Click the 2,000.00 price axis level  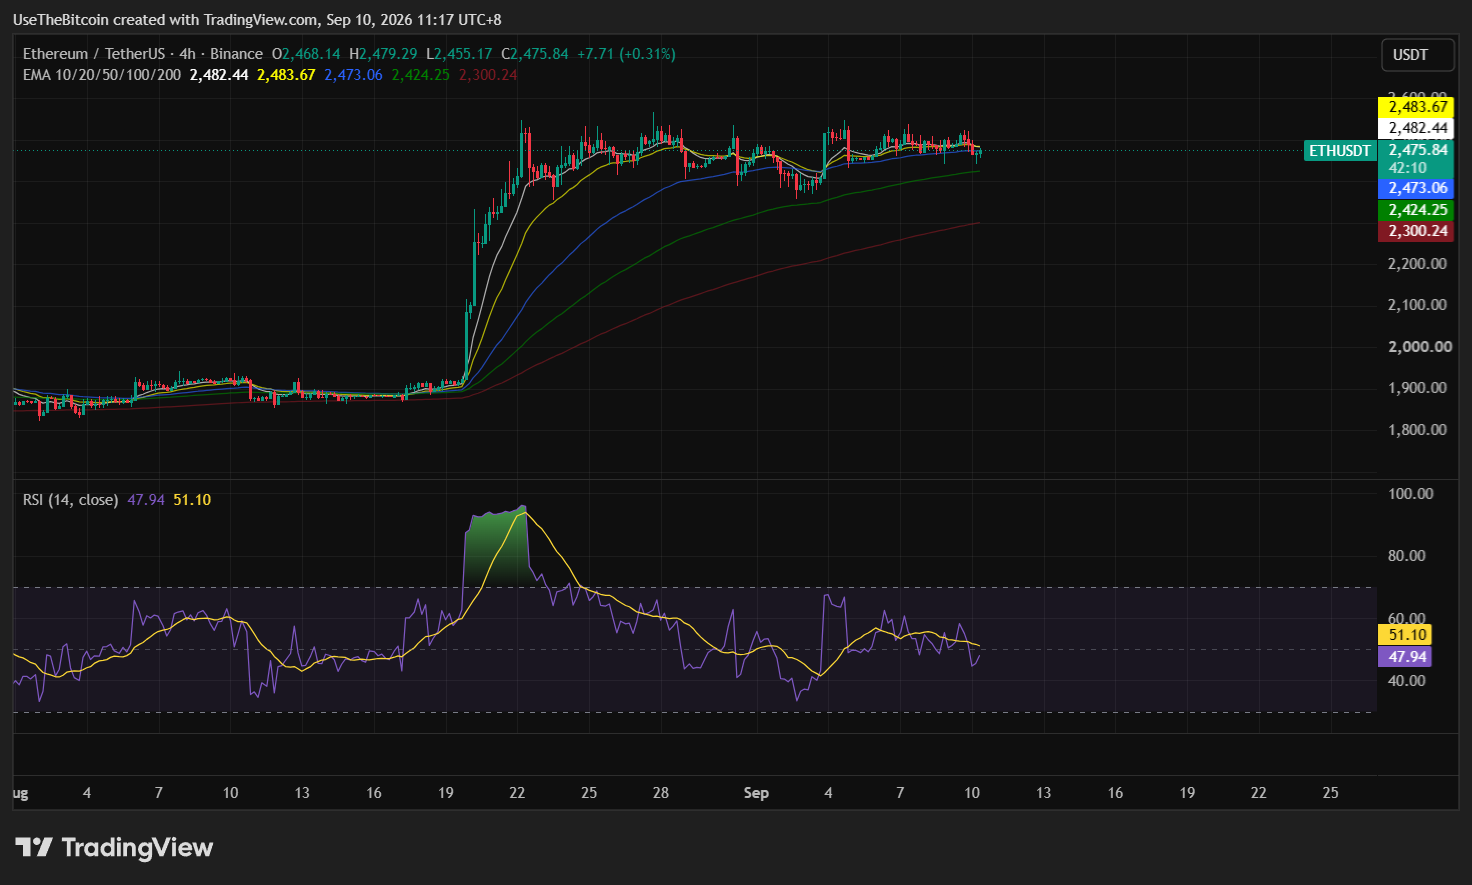pyautogui.click(x=1420, y=347)
